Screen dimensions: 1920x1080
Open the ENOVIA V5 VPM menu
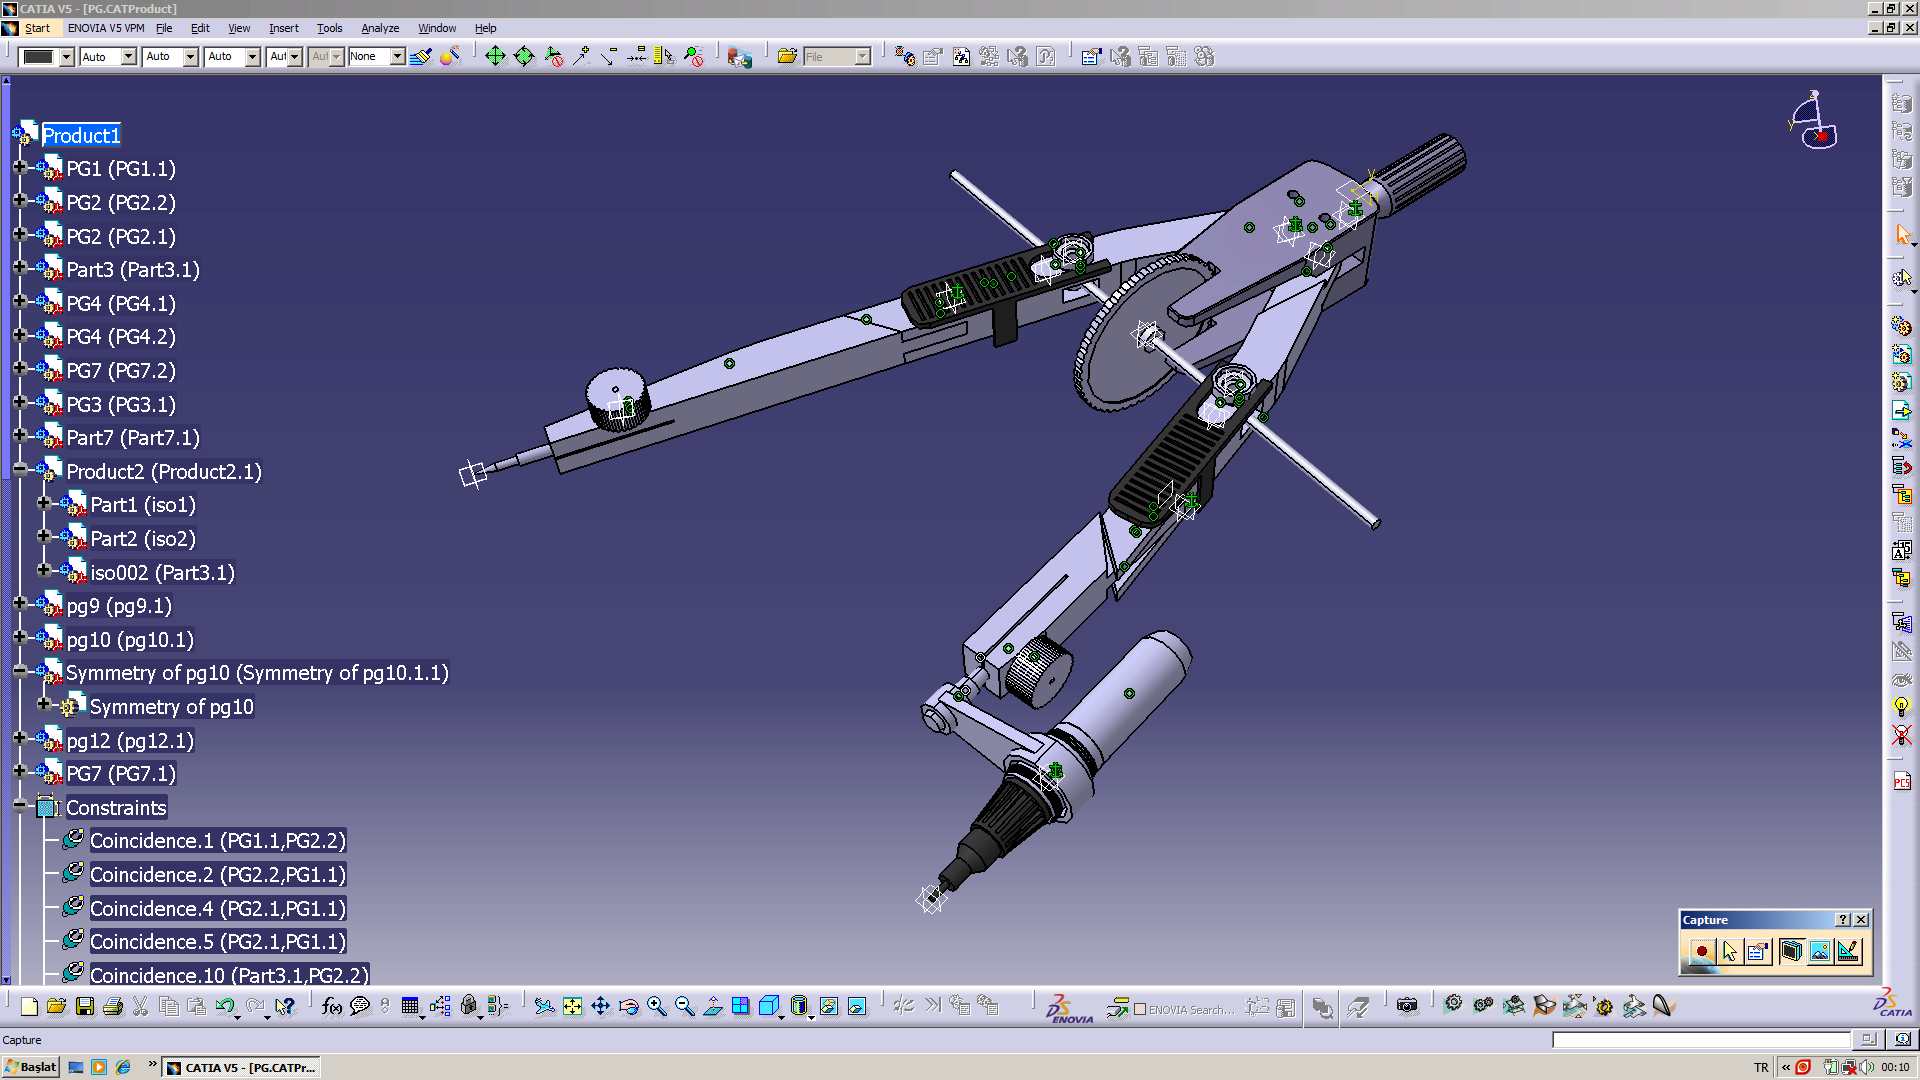point(106,28)
